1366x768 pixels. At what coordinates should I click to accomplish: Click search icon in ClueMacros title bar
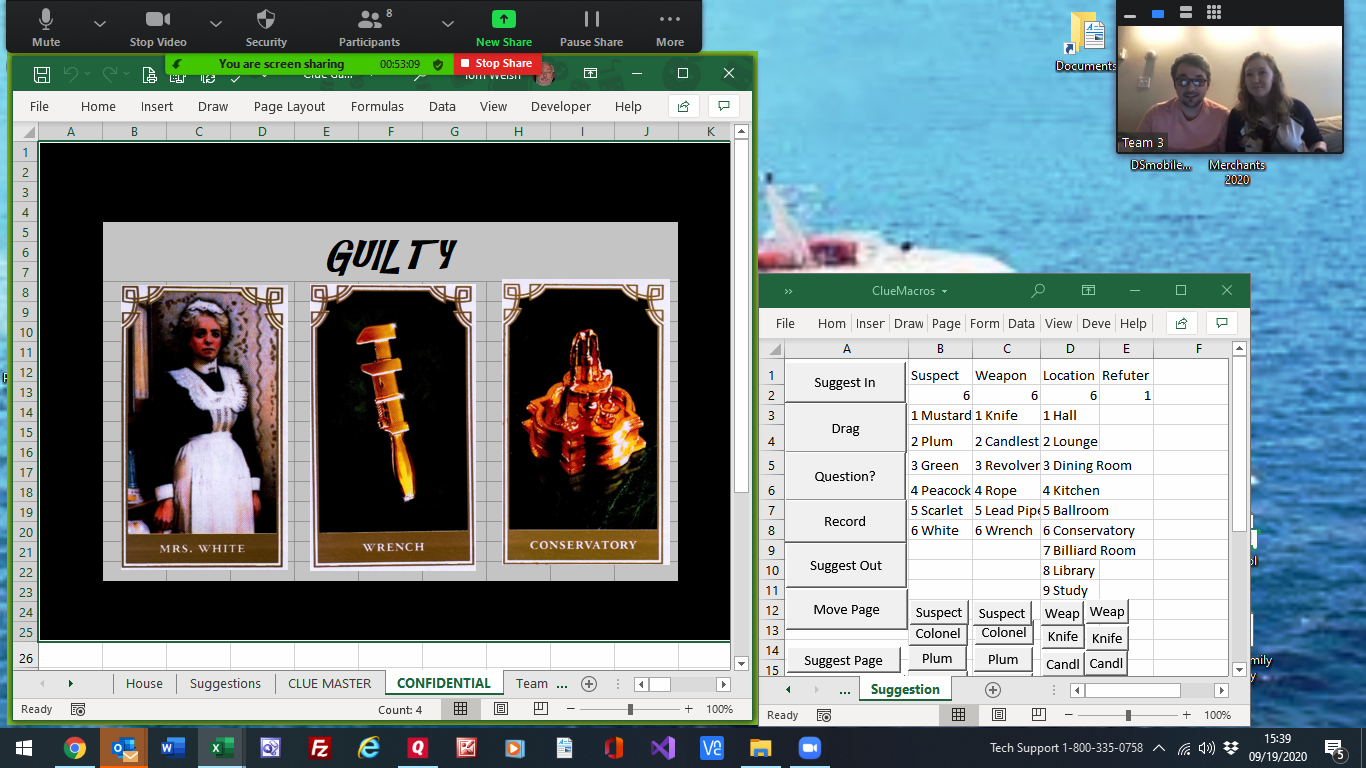(x=1038, y=291)
